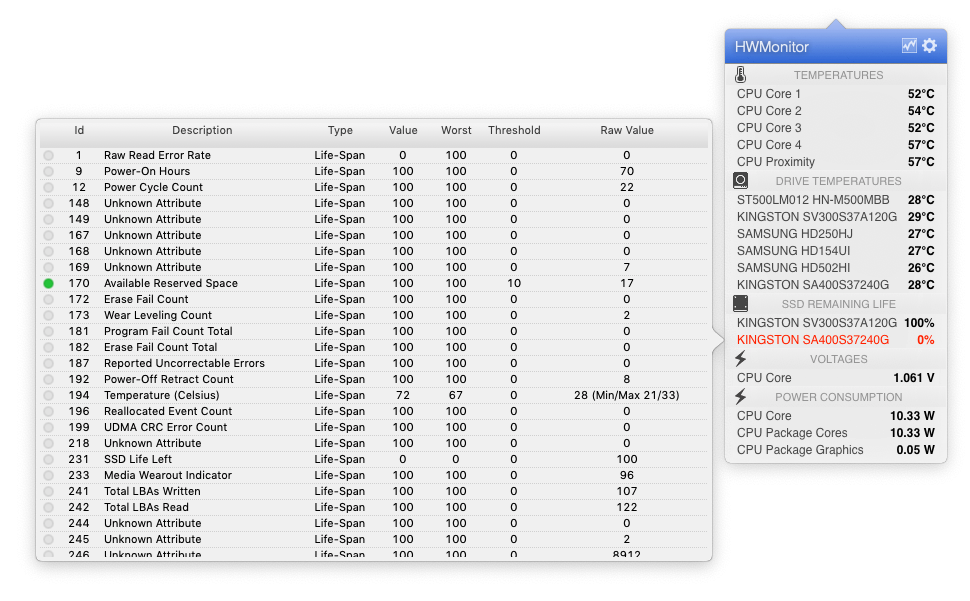Screen dimensions: 970x601
Task: Select KINGSTON SA400S37240G under Drive Temperatures
Action: click(836, 285)
